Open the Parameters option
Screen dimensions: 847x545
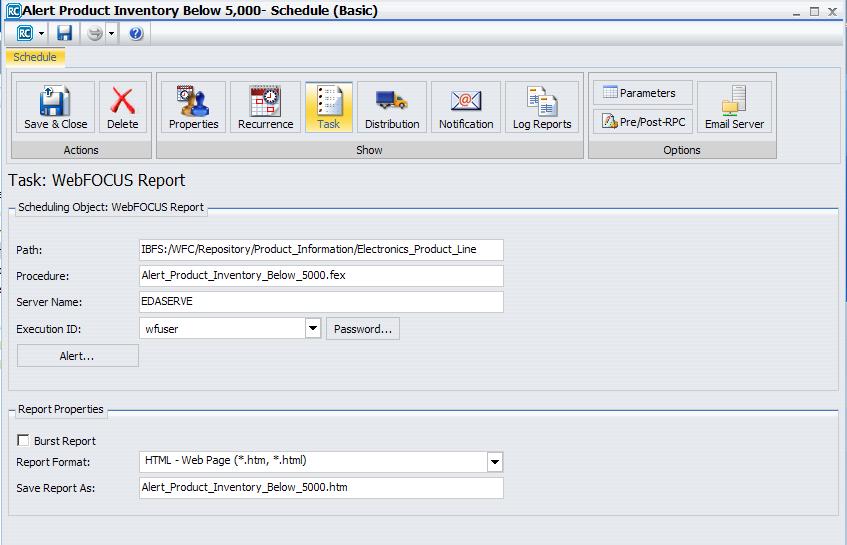643,93
